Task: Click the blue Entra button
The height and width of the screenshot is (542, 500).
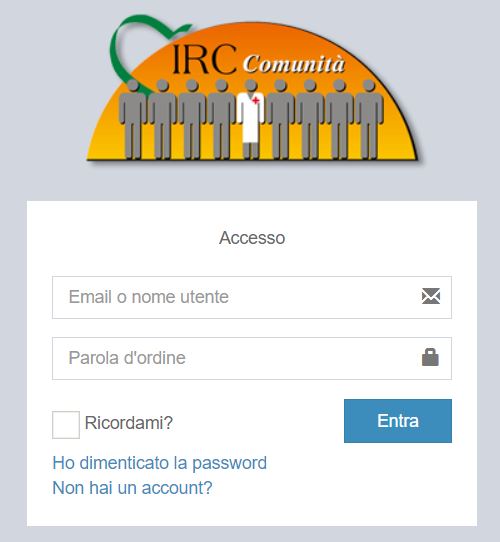Action: [x=398, y=421]
